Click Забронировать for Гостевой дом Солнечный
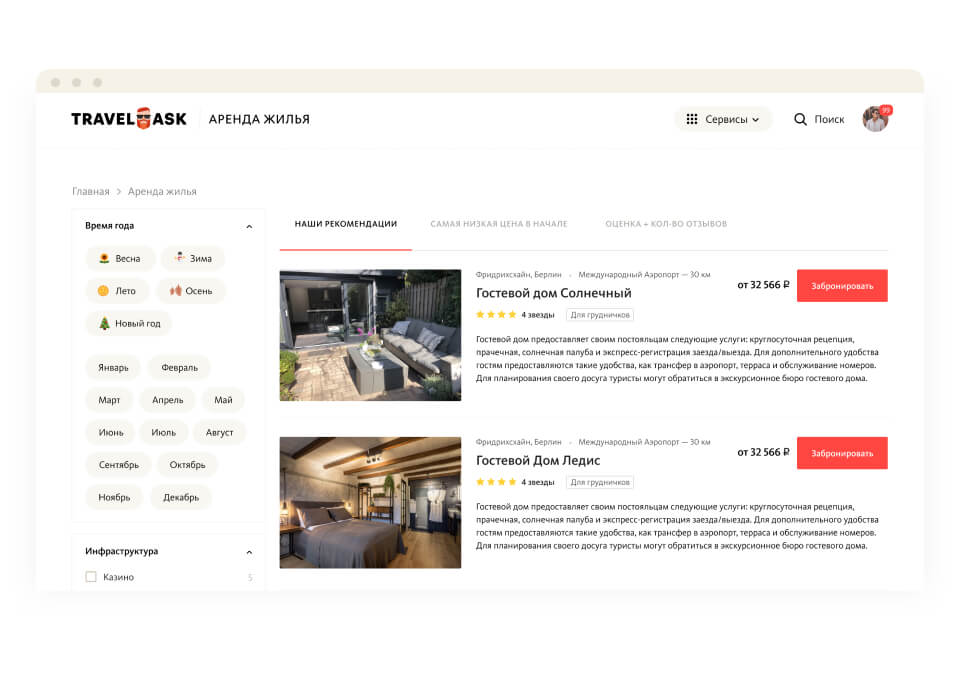Screen dimensions: 960x675 (x=842, y=285)
